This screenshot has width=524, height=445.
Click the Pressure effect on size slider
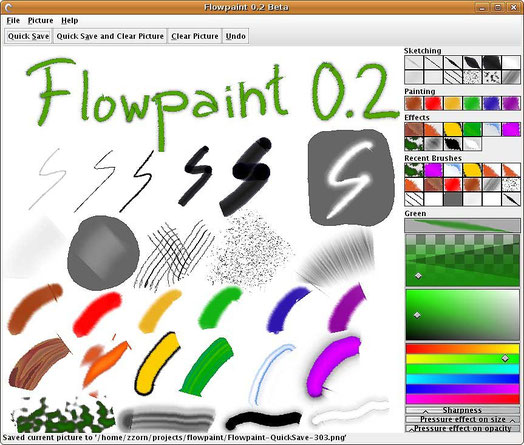pyautogui.click(x=462, y=419)
